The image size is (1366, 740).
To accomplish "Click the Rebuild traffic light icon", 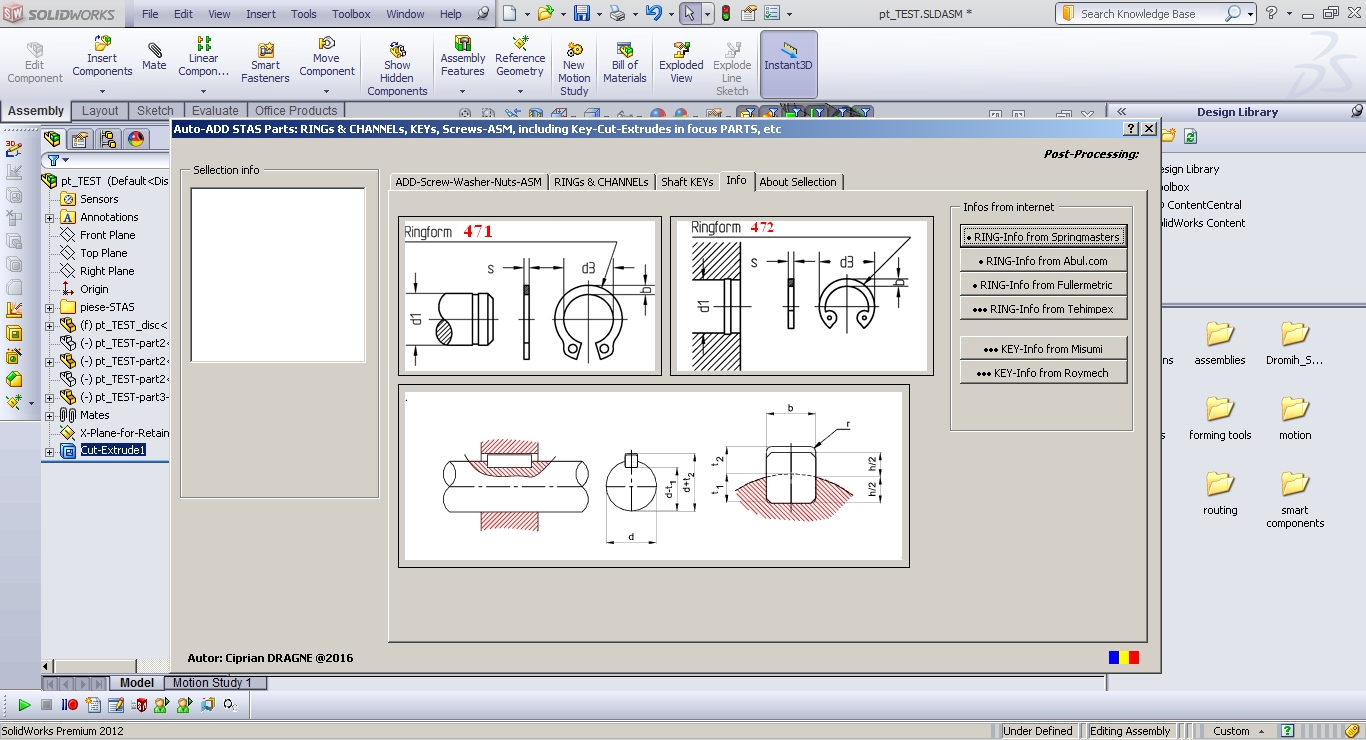I will (726, 14).
